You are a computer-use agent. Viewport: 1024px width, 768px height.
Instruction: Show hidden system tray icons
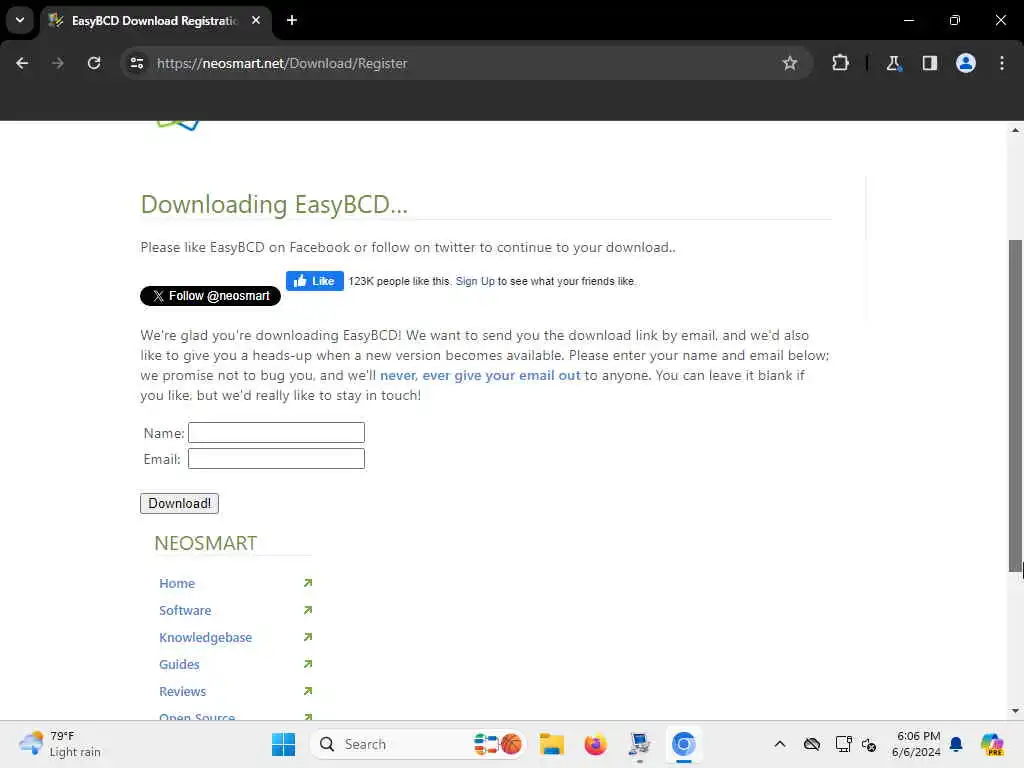coord(780,744)
